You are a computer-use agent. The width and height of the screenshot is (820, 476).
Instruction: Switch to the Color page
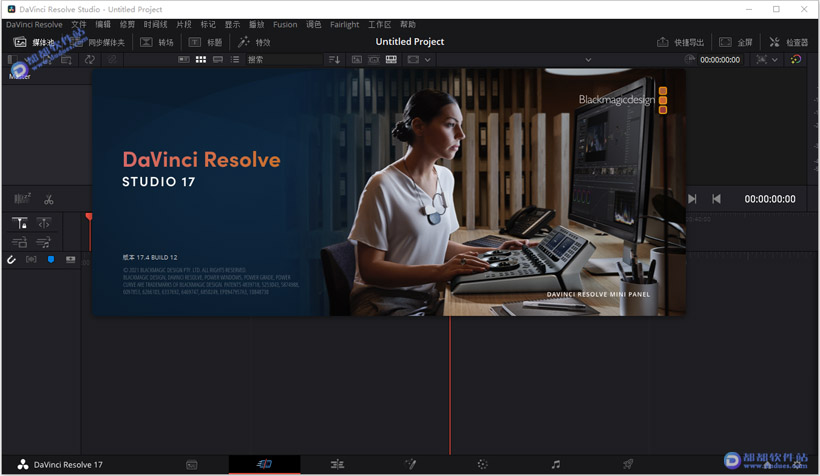(483, 464)
